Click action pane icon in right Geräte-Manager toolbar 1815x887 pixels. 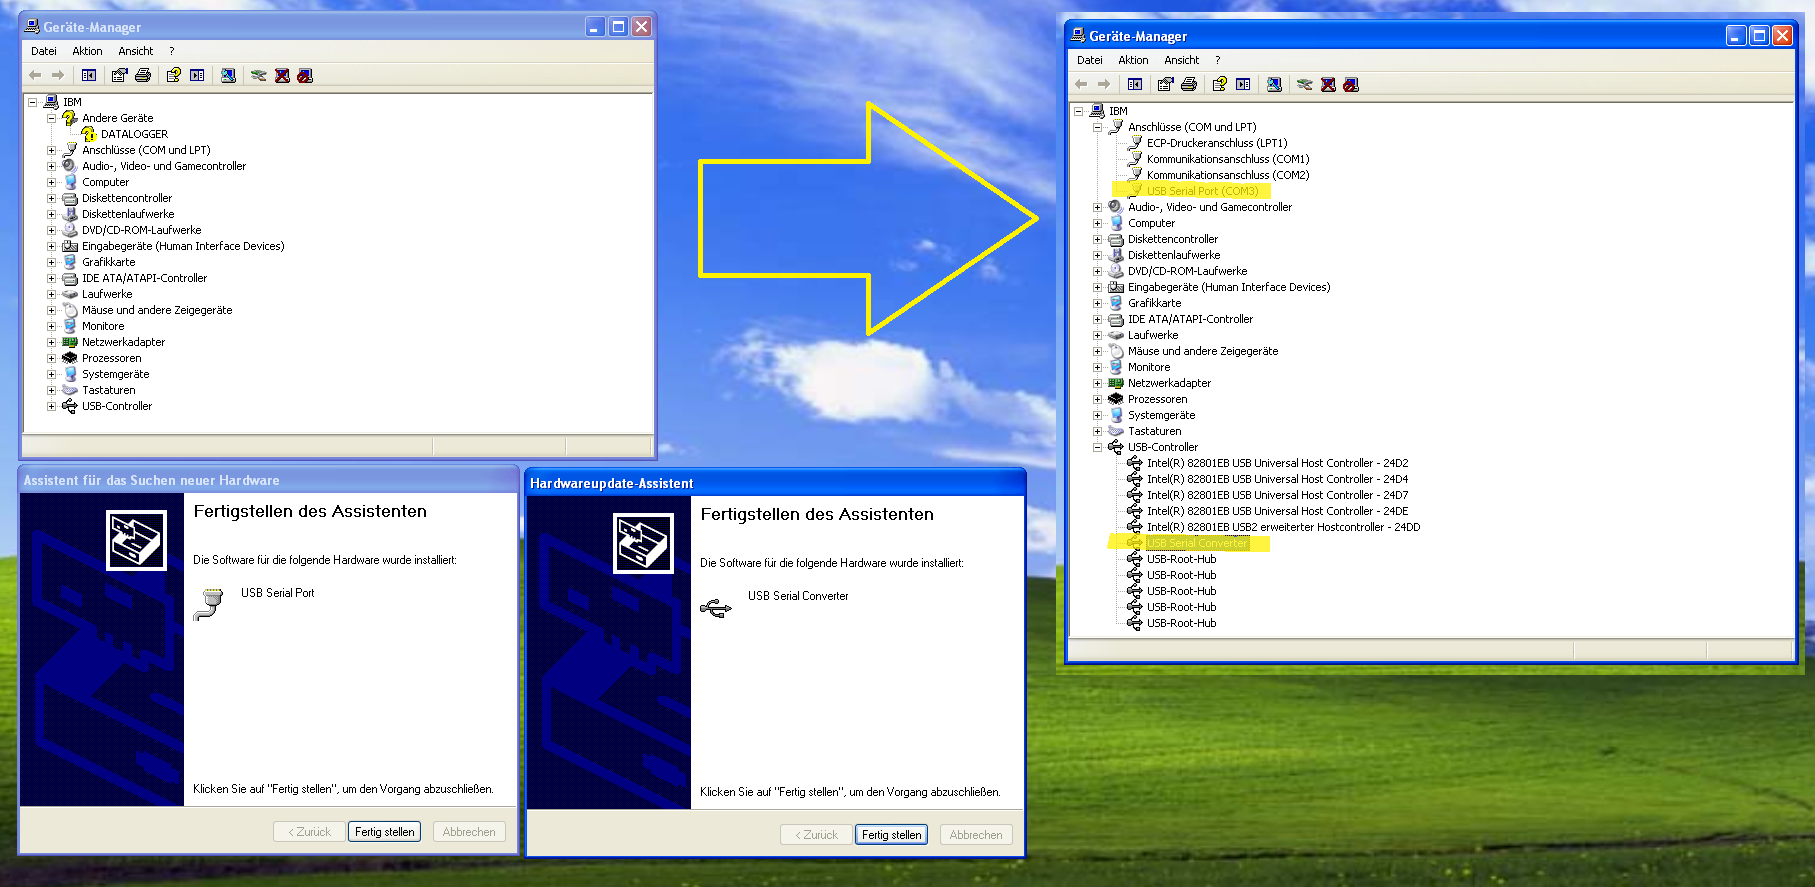pyautogui.click(x=1243, y=84)
